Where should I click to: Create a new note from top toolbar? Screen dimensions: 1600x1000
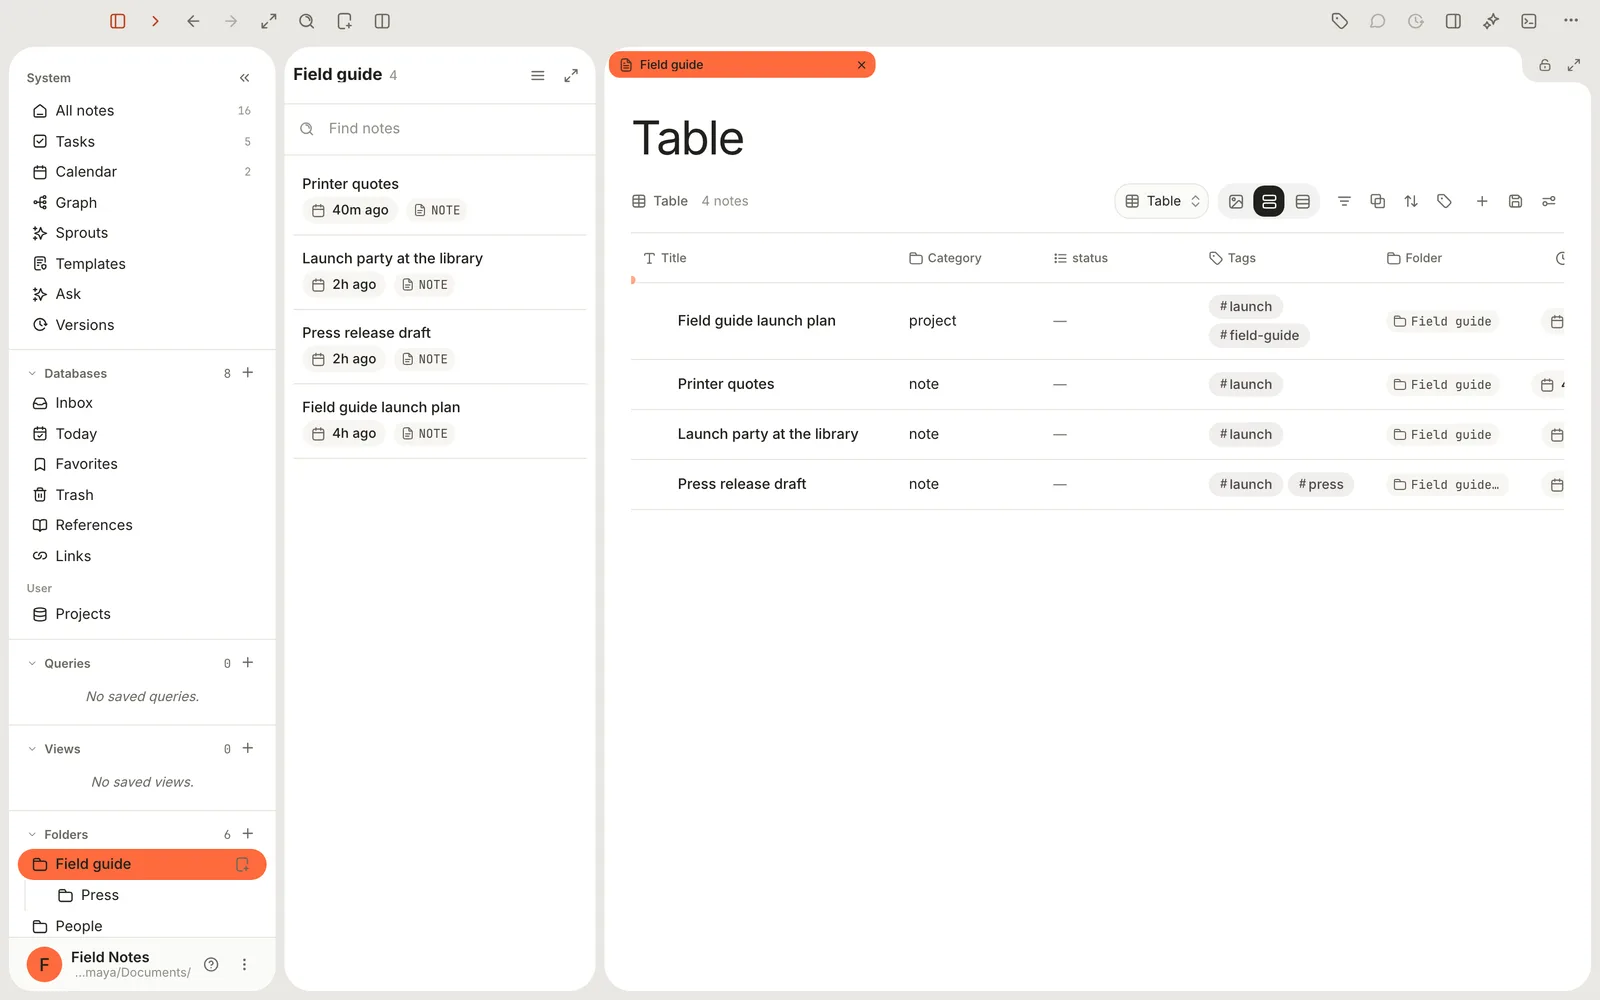tap(345, 21)
